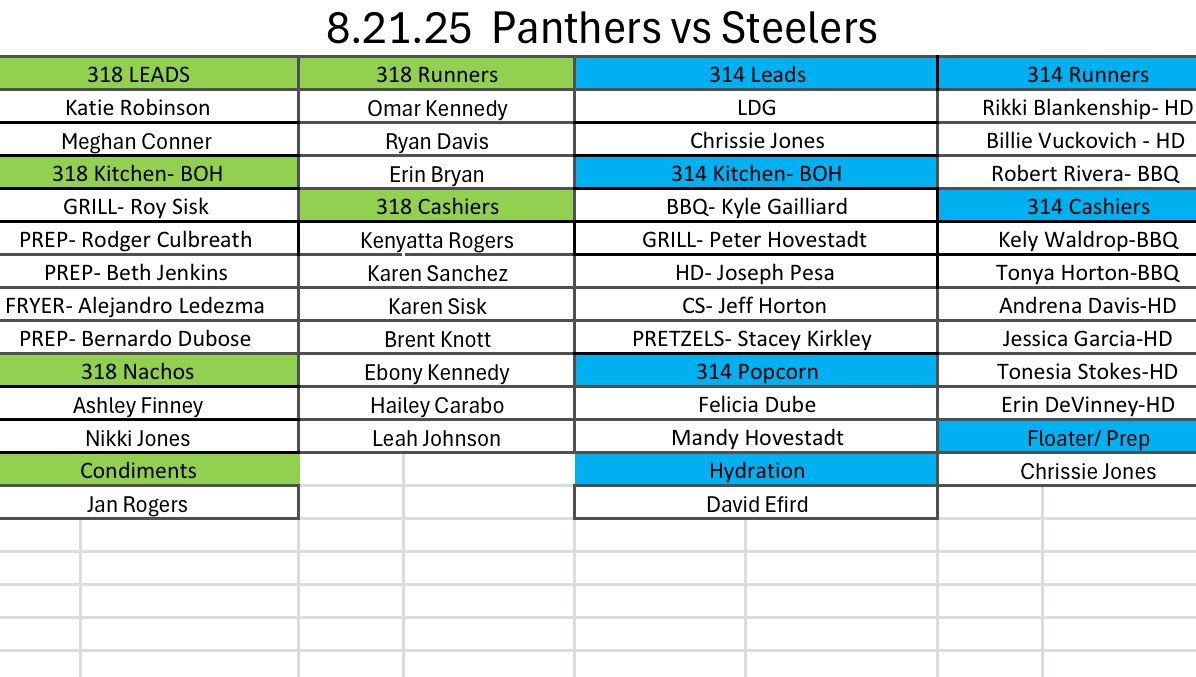The height and width of the screenshot is (677, 1196).
Task: Select the GRILL- Roy Sisk cell
Action: click(137, 206)
